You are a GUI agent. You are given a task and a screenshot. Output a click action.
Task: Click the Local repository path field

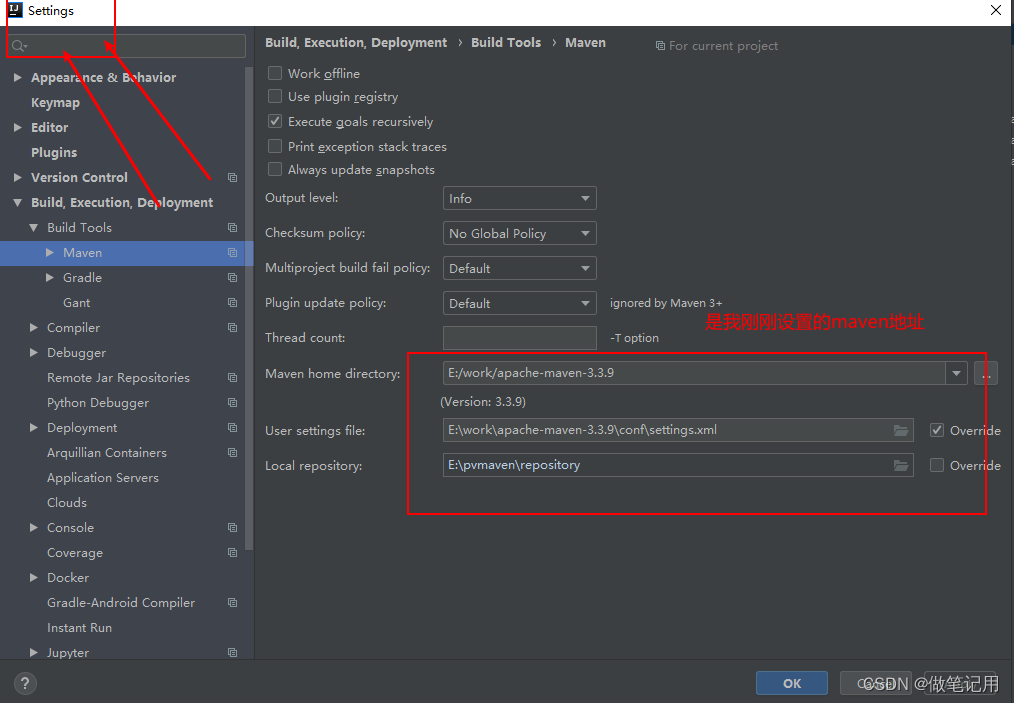[678, 465]
